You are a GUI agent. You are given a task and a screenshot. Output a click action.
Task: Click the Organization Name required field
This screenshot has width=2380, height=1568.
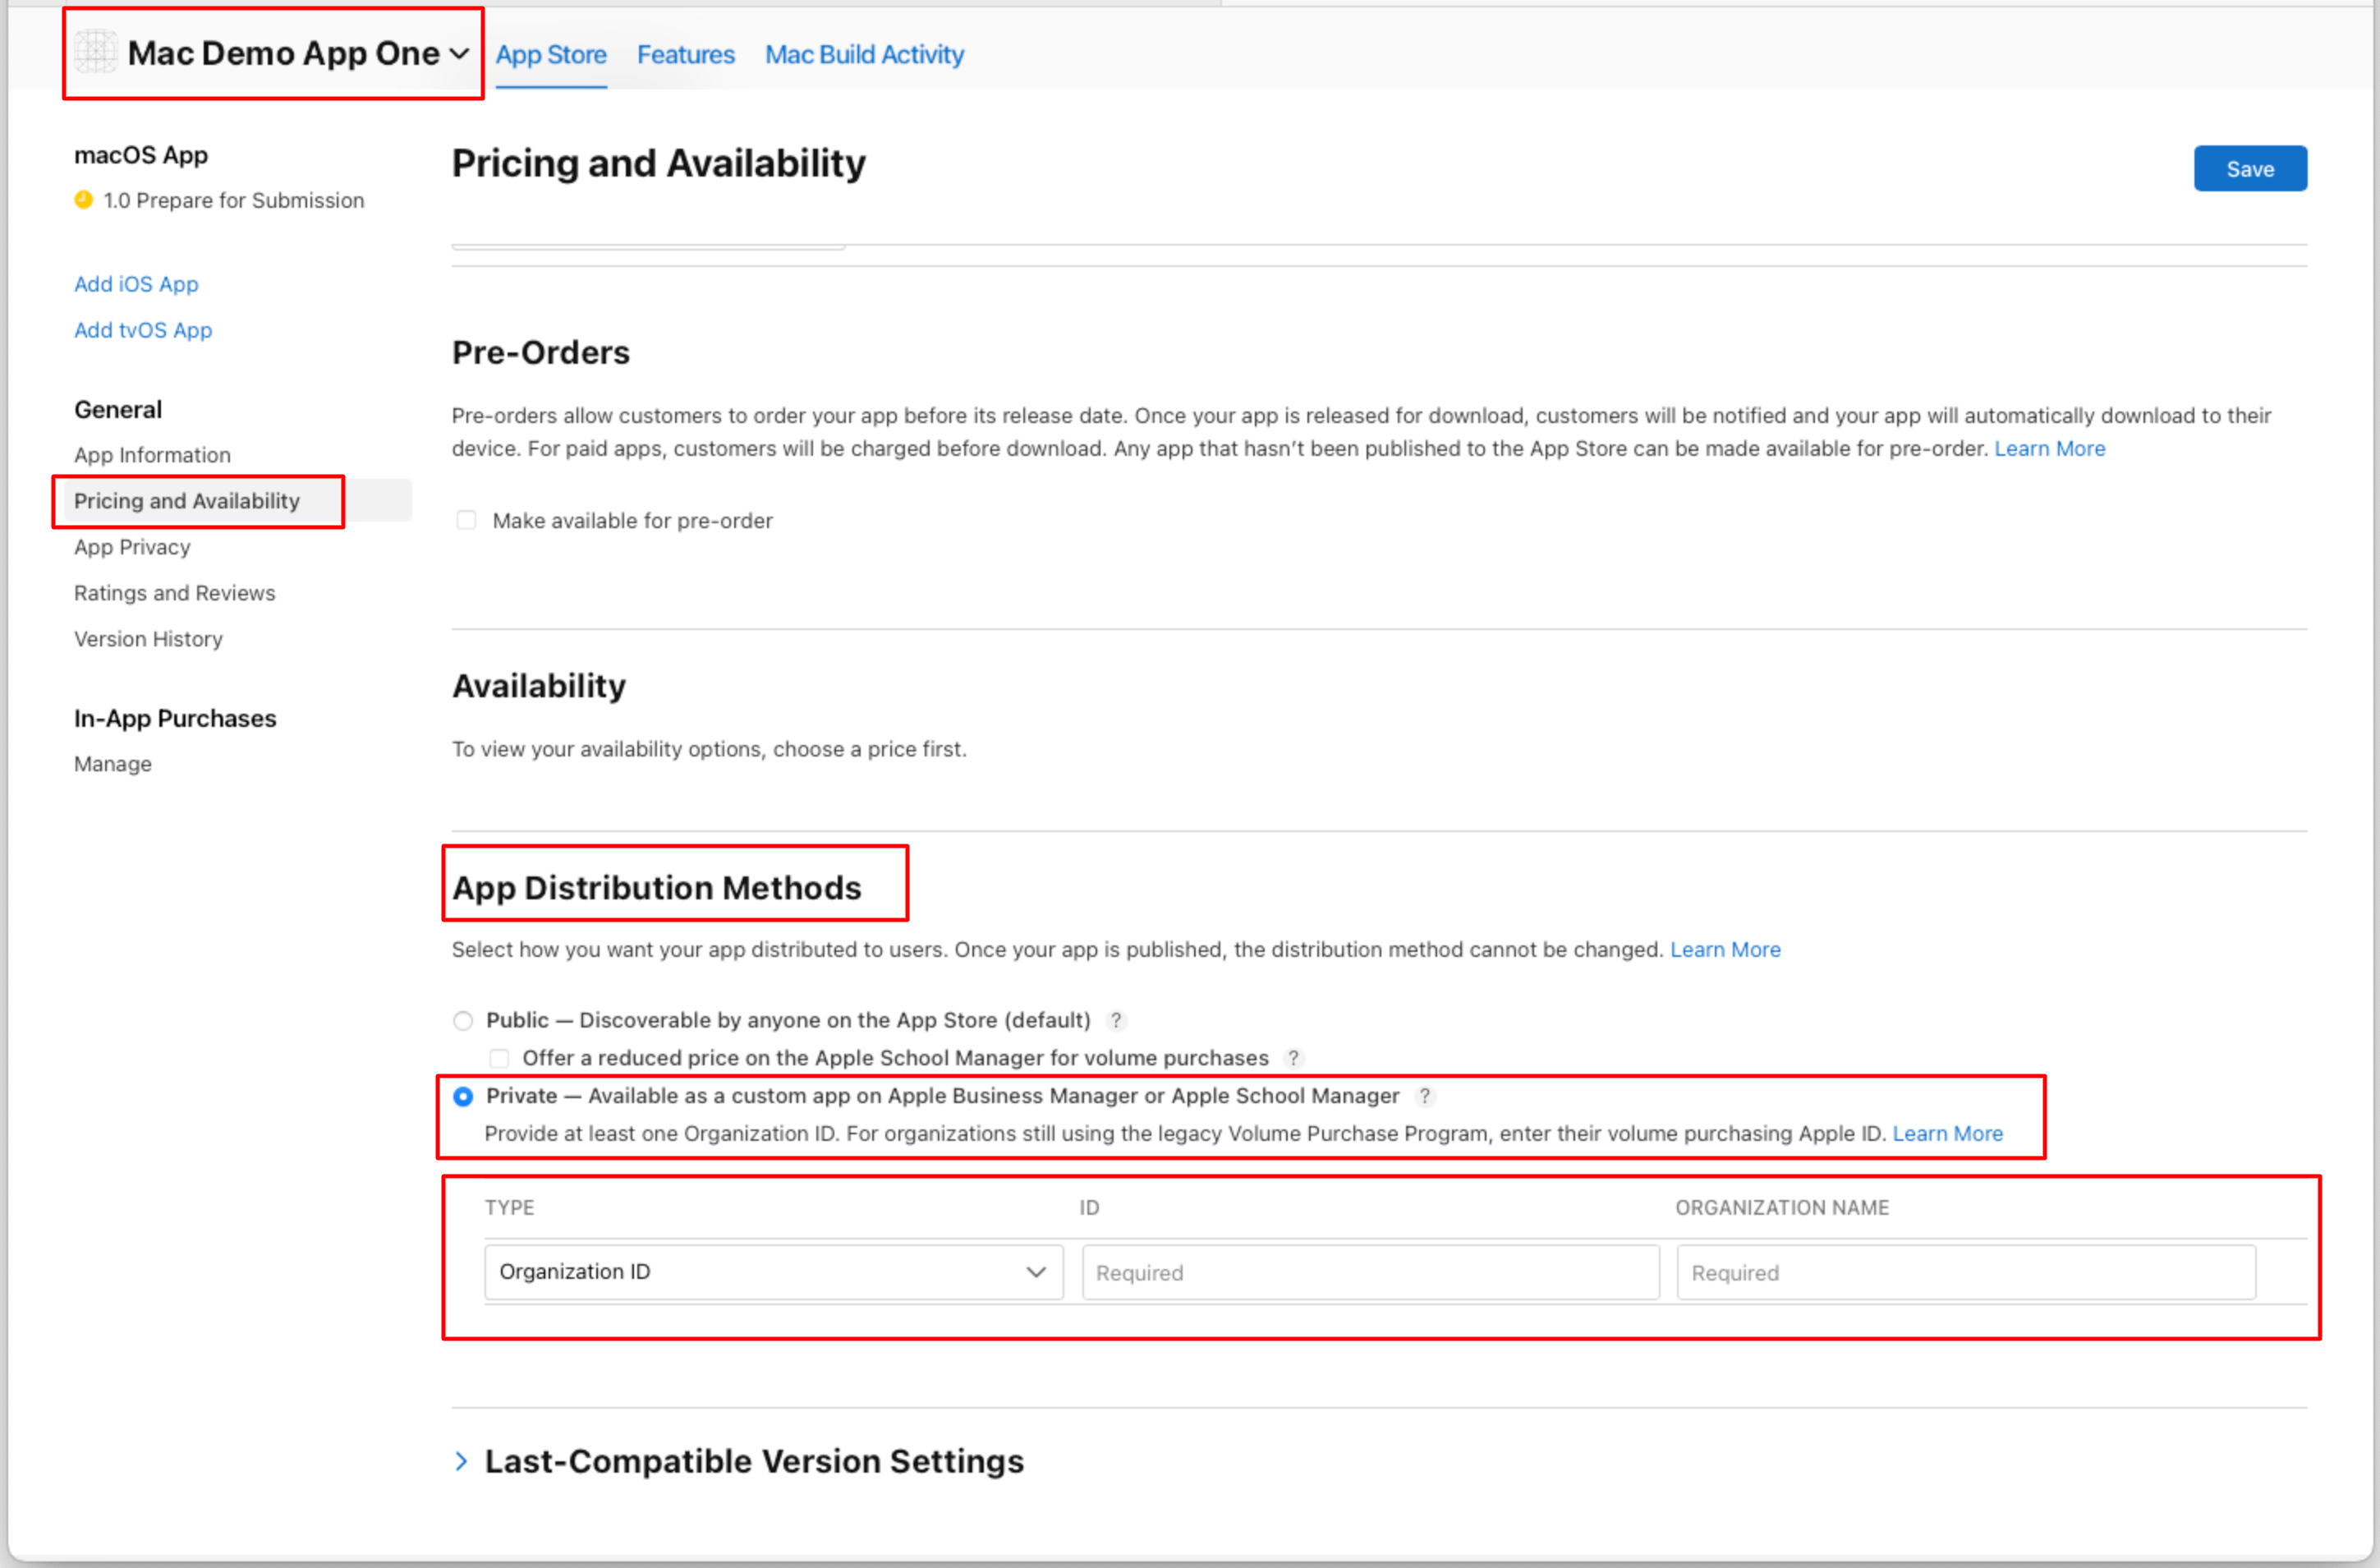tap(1965, 1272)
